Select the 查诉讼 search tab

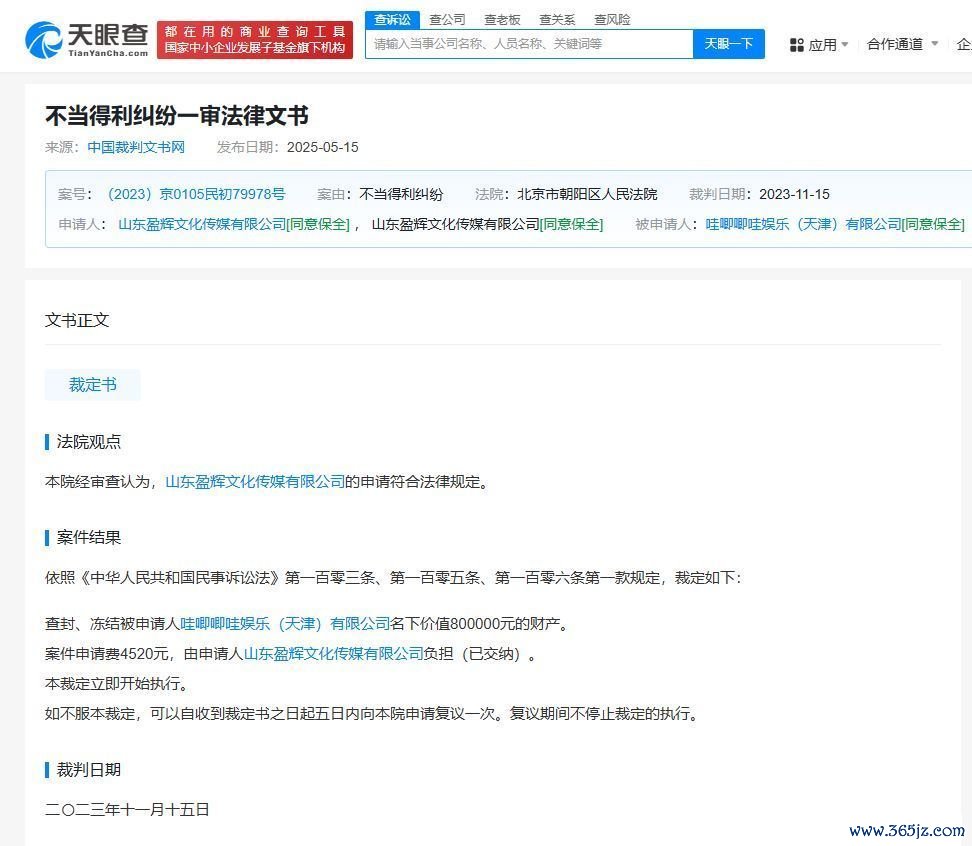[x=392, y=19]
